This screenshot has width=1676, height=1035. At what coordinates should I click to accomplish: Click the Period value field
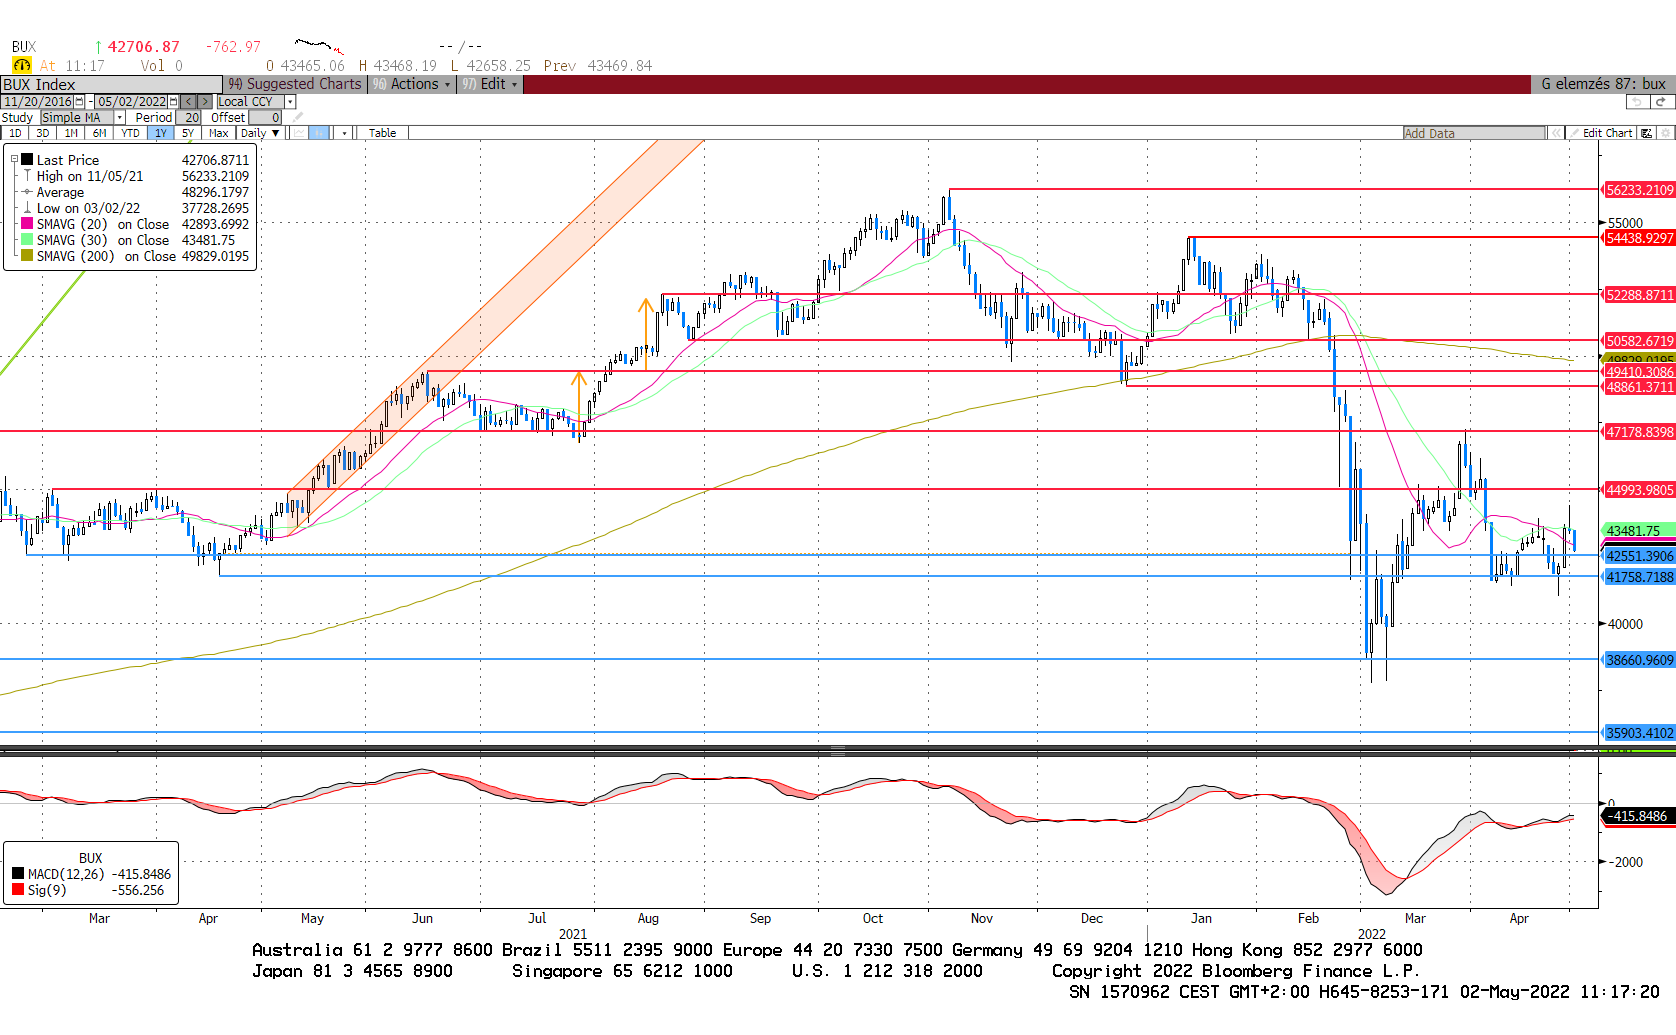coord(188,117)
